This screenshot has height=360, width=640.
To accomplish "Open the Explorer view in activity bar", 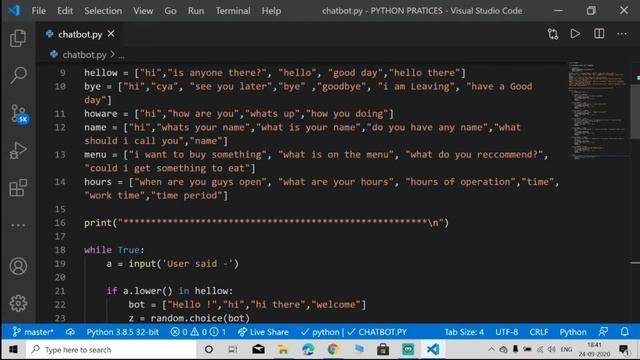I will (x=18, y=38).
